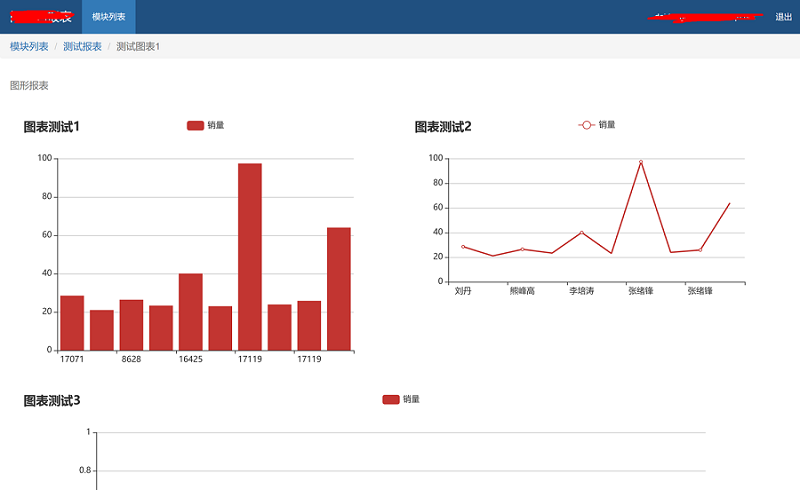The width and height of the screenshot is (800, 490).
Task: Go to 模块列表 in the breadcrumb
Action: tap(29, 46)
